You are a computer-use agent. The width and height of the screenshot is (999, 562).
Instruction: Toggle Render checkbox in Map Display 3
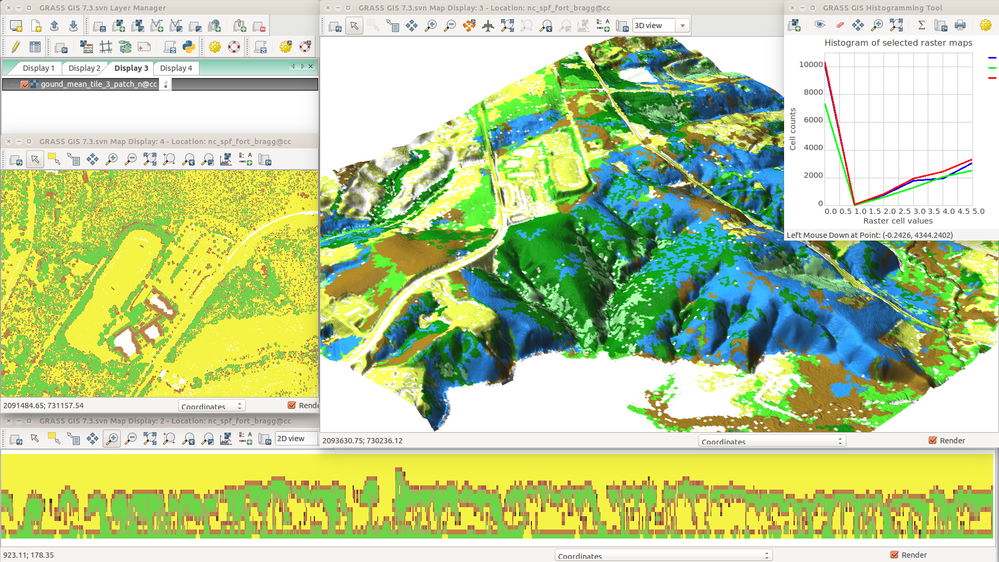[933, 440]
